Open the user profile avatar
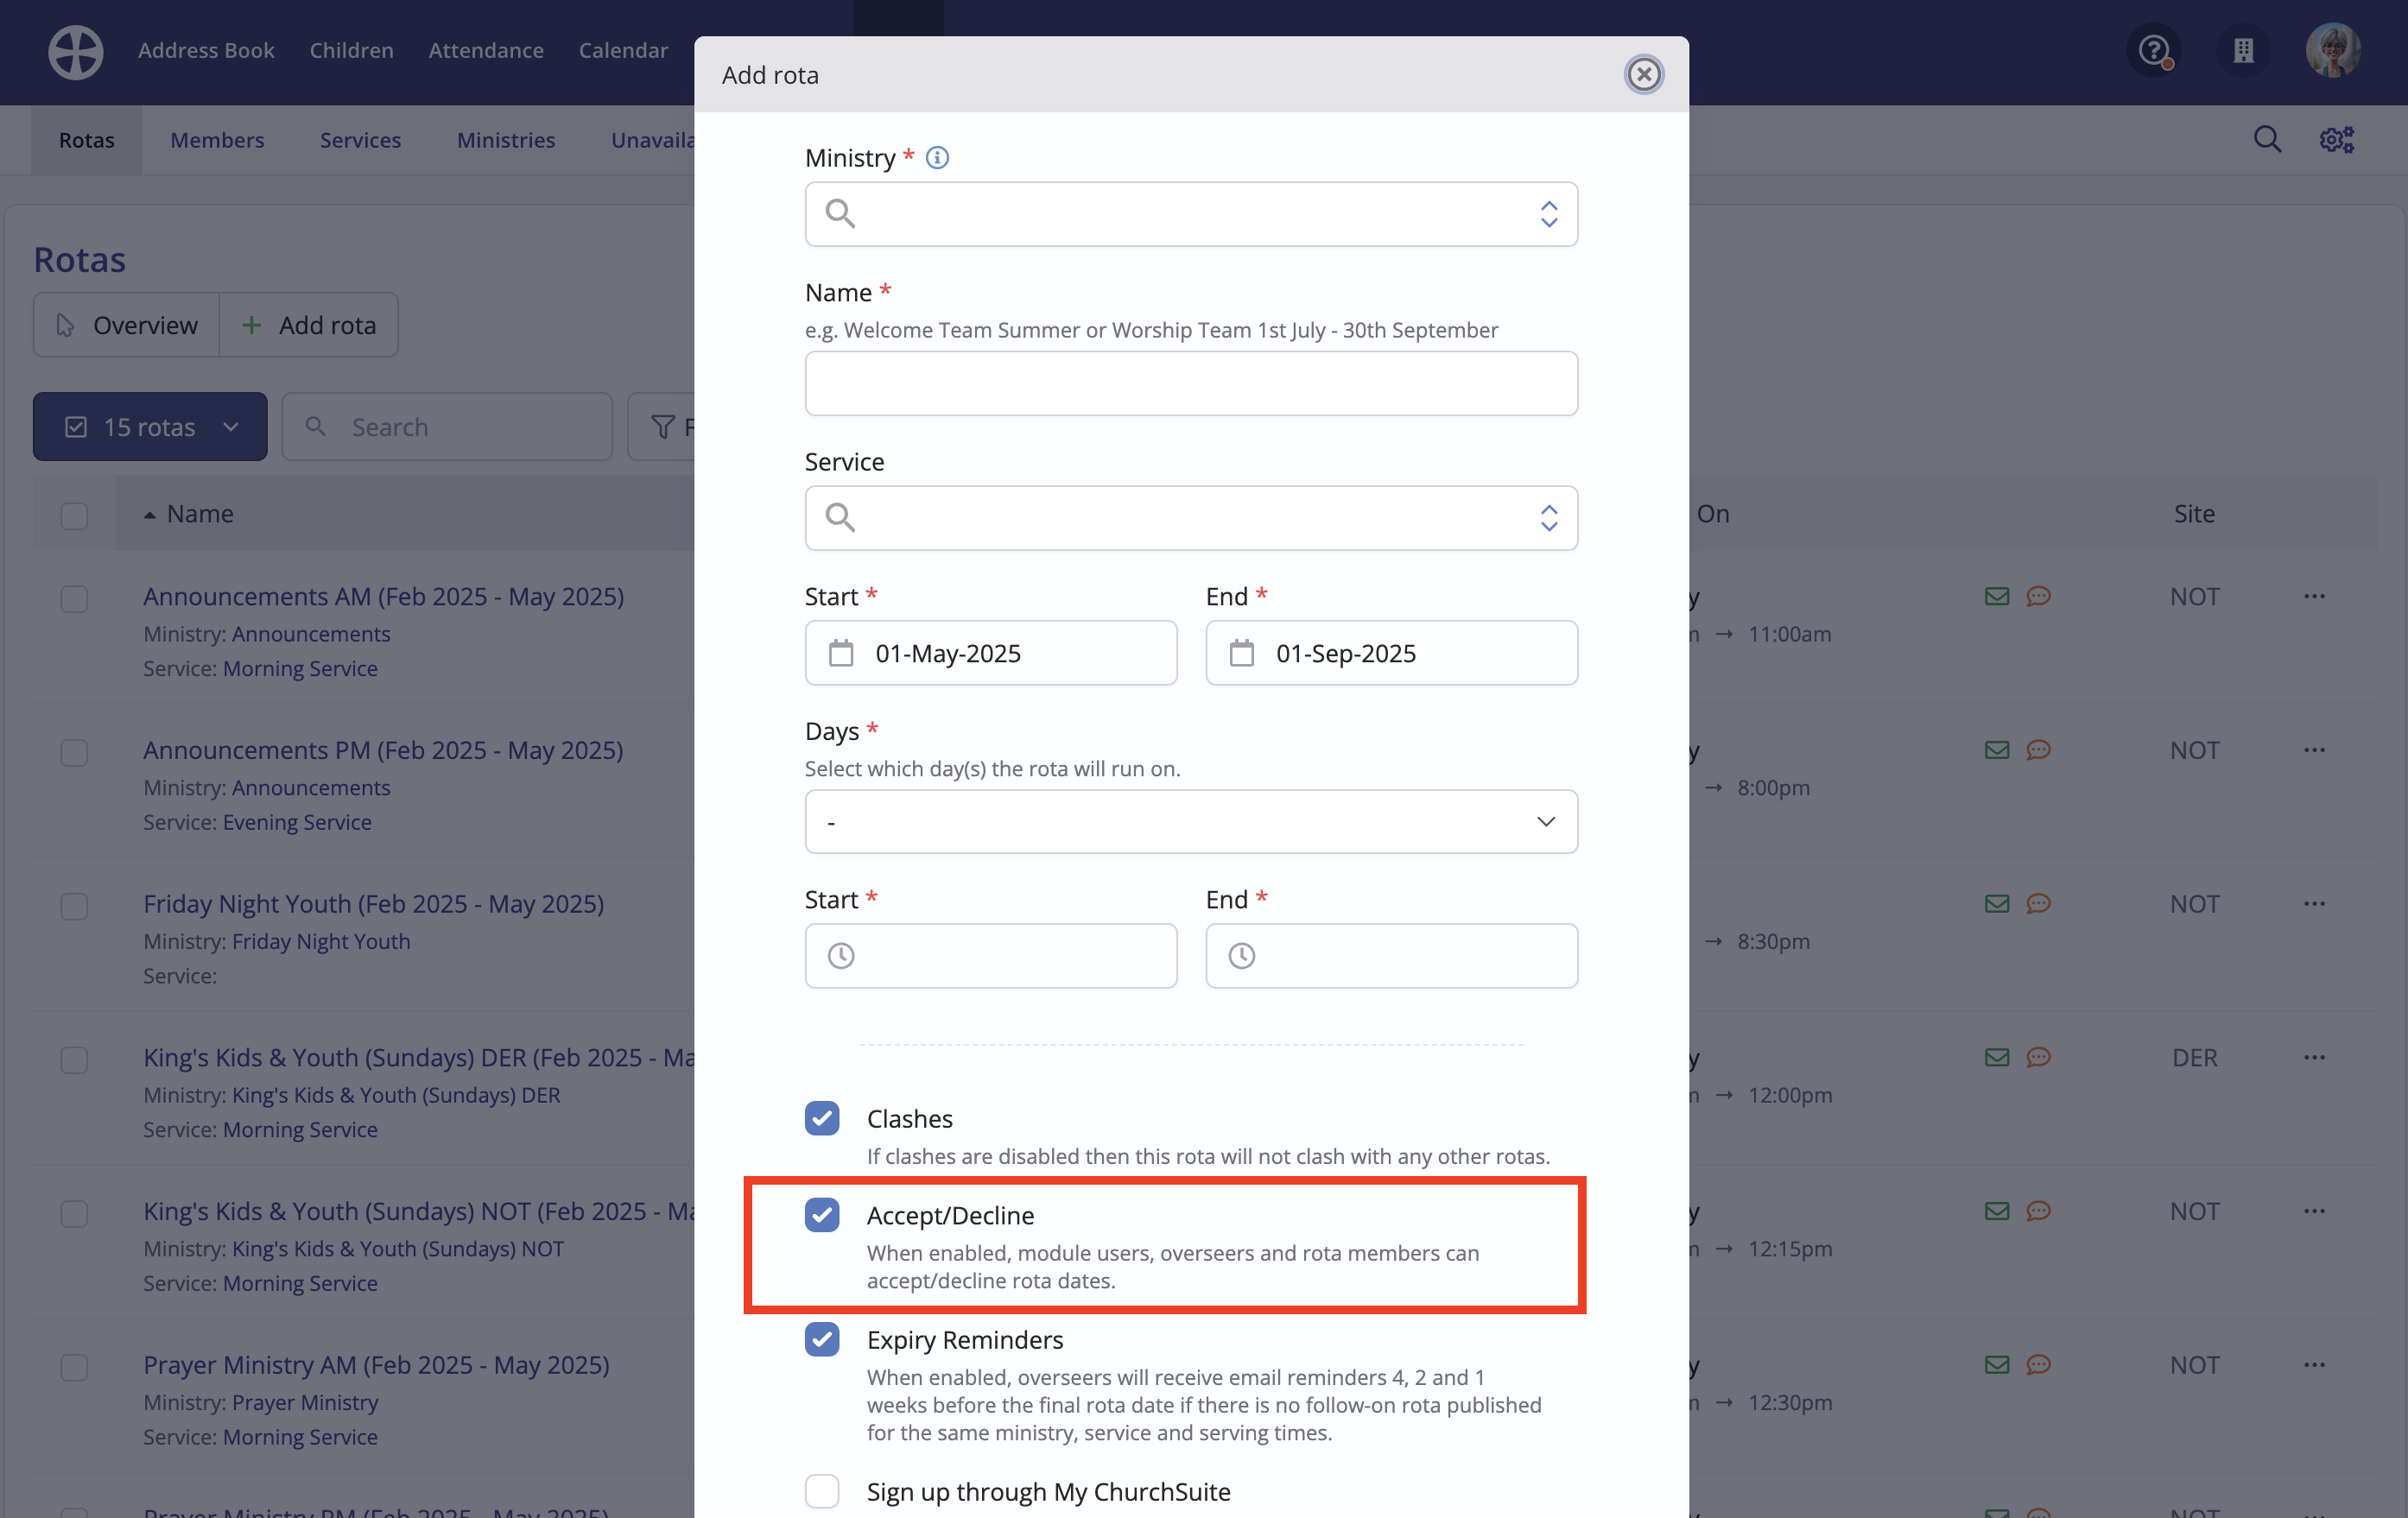The height and width of the screenshot is (1518, 2408). [x=2334, y=50]
